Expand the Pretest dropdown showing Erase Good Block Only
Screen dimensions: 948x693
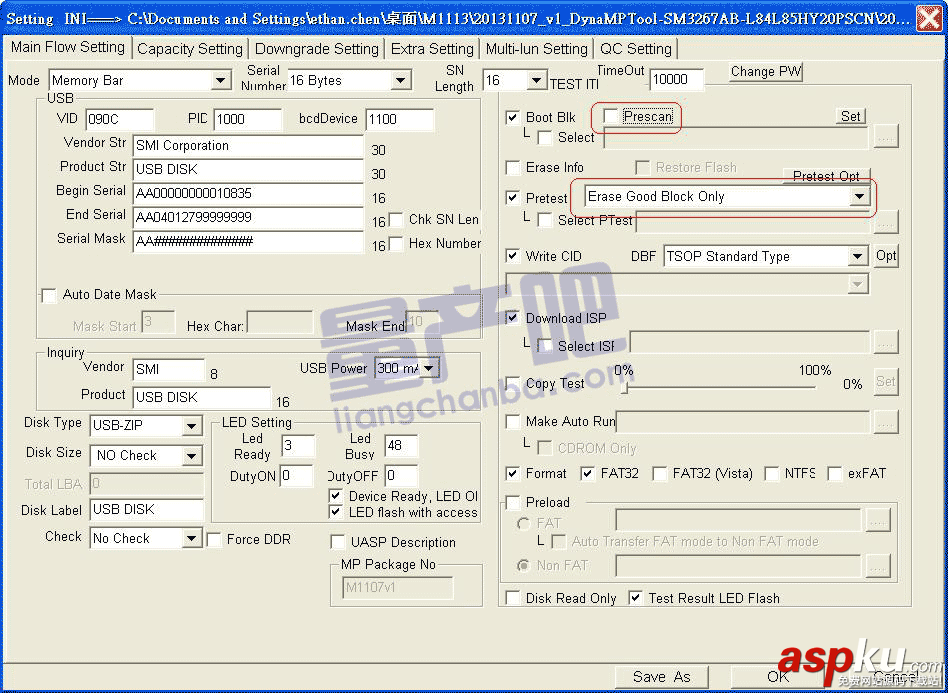861,197
